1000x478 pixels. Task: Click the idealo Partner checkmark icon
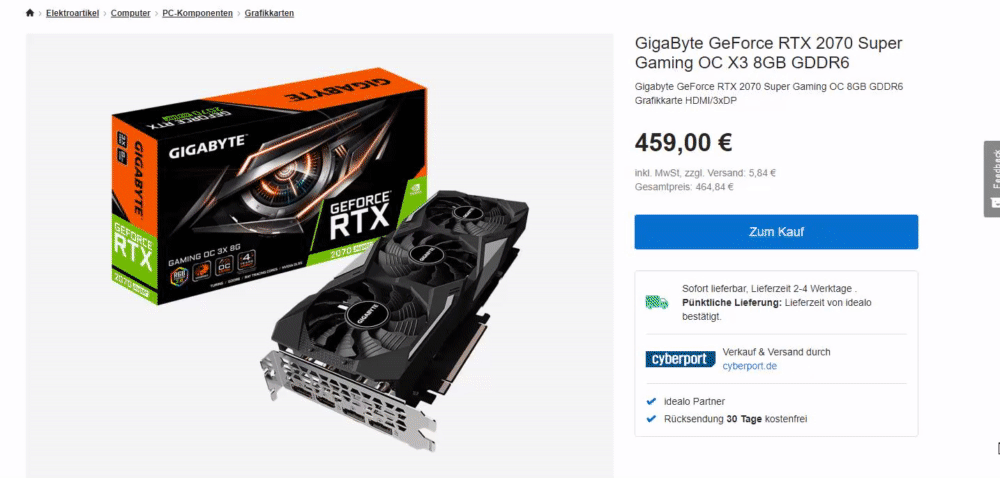[x=651, y=402]
